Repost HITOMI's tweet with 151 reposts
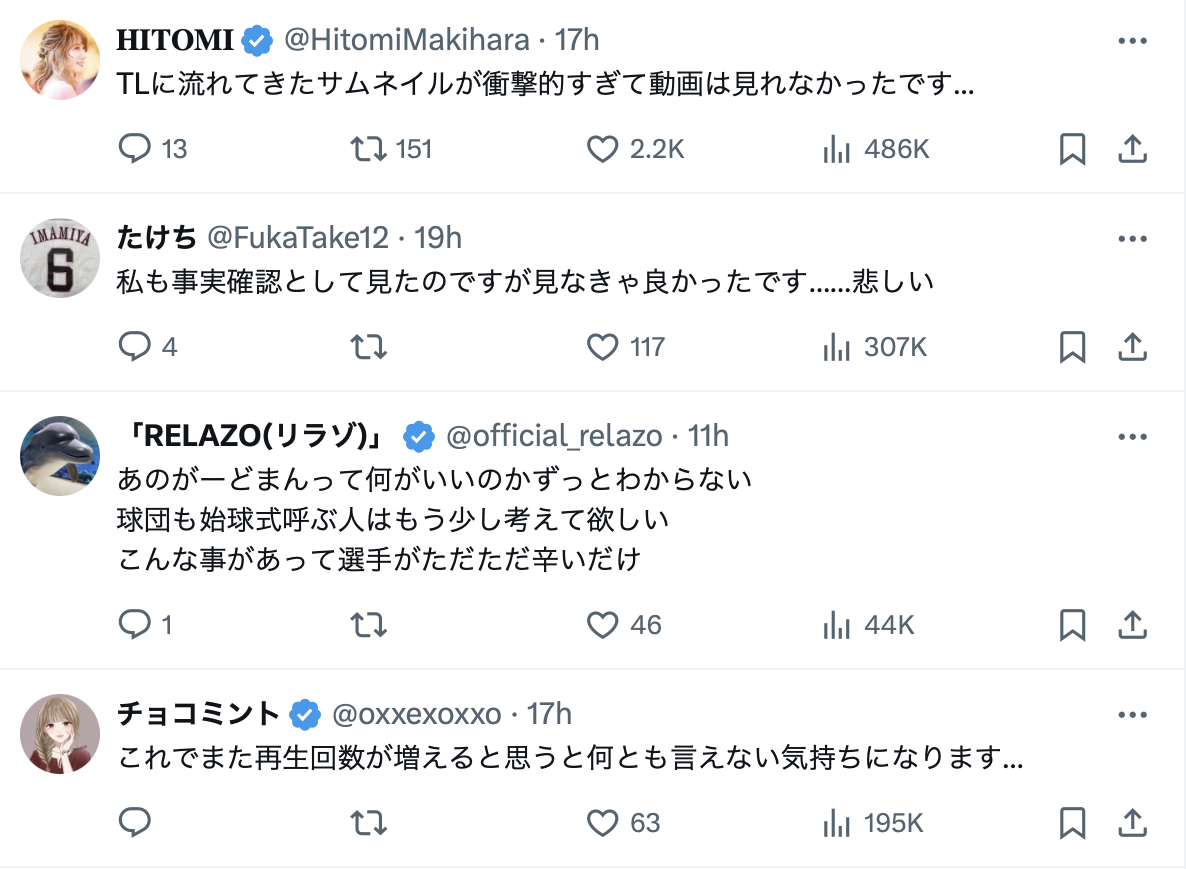This screenshot has height=869, width=1186. point(368,150)
